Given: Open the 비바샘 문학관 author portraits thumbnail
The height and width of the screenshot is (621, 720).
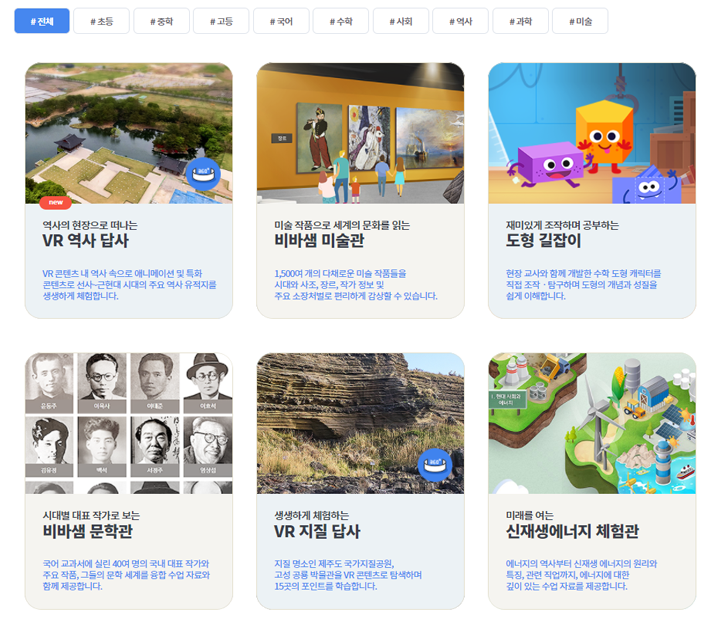Looking at the screenshot, I should [x=129, y=423].
